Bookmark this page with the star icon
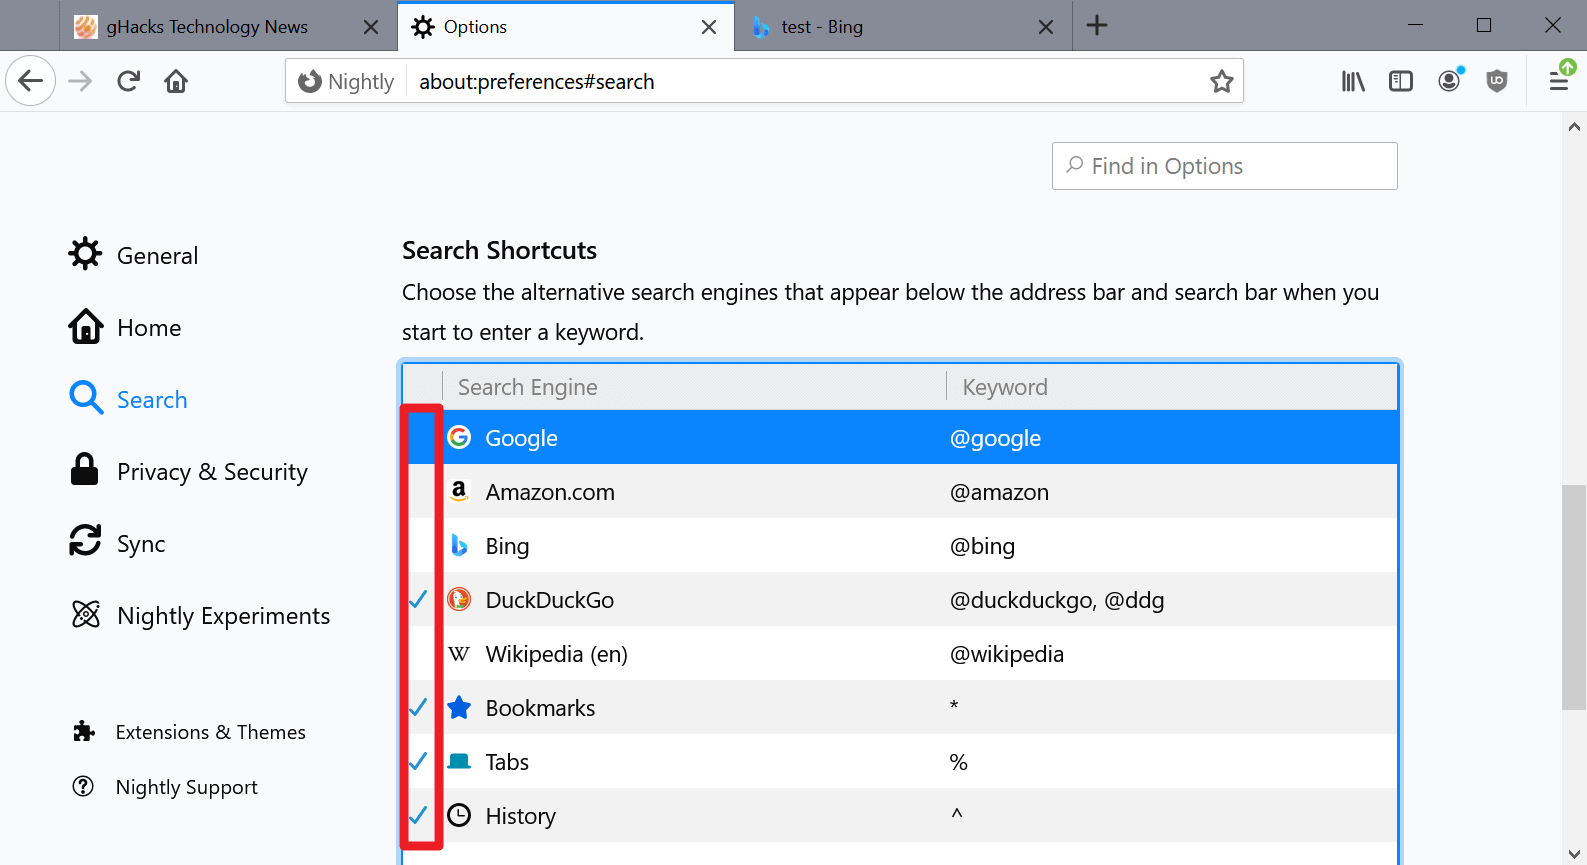Image resolution: width=1587 pixels, height=865 pixels. 1221,81
